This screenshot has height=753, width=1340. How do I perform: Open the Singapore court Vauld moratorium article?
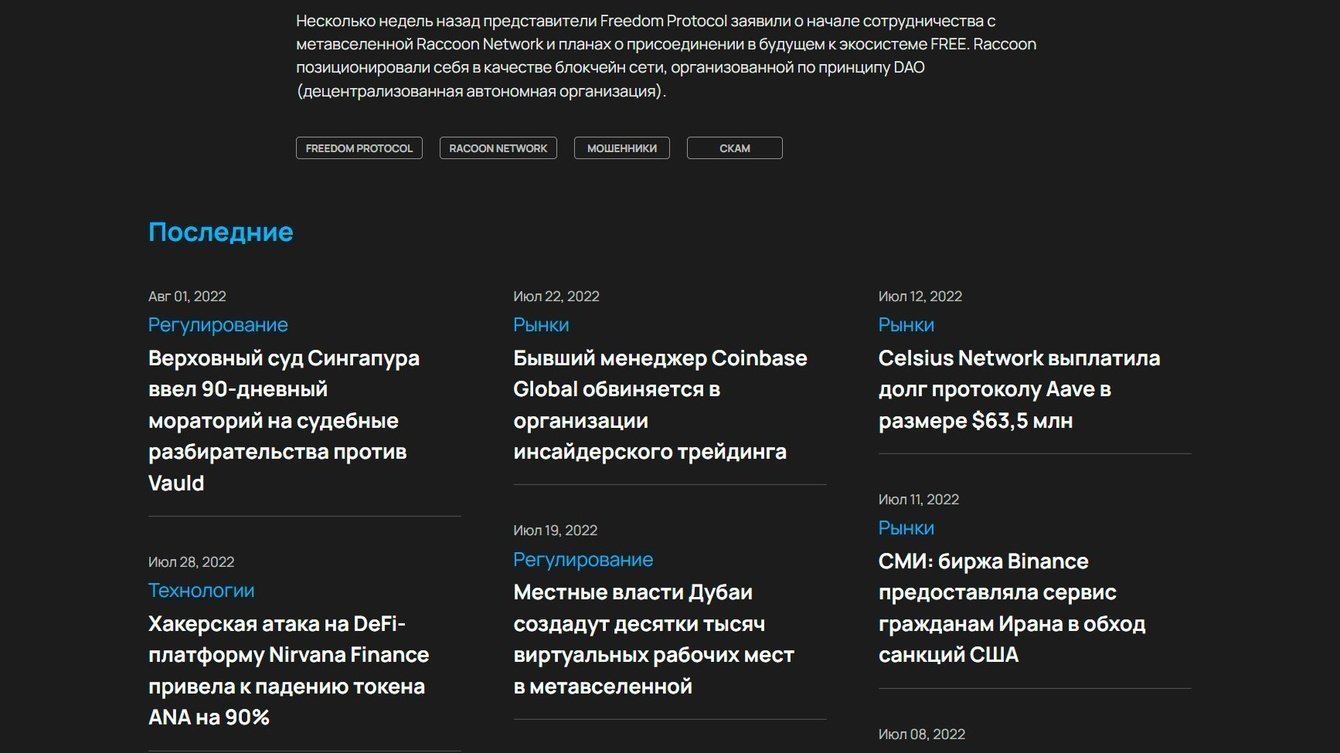pyautogui.click(x=284, y=420)
